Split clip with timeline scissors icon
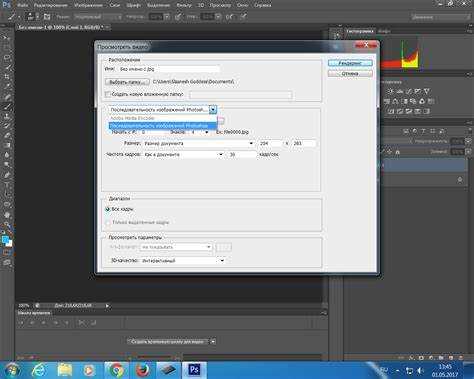Screen dimensions: 474x379 pos(81,323)
